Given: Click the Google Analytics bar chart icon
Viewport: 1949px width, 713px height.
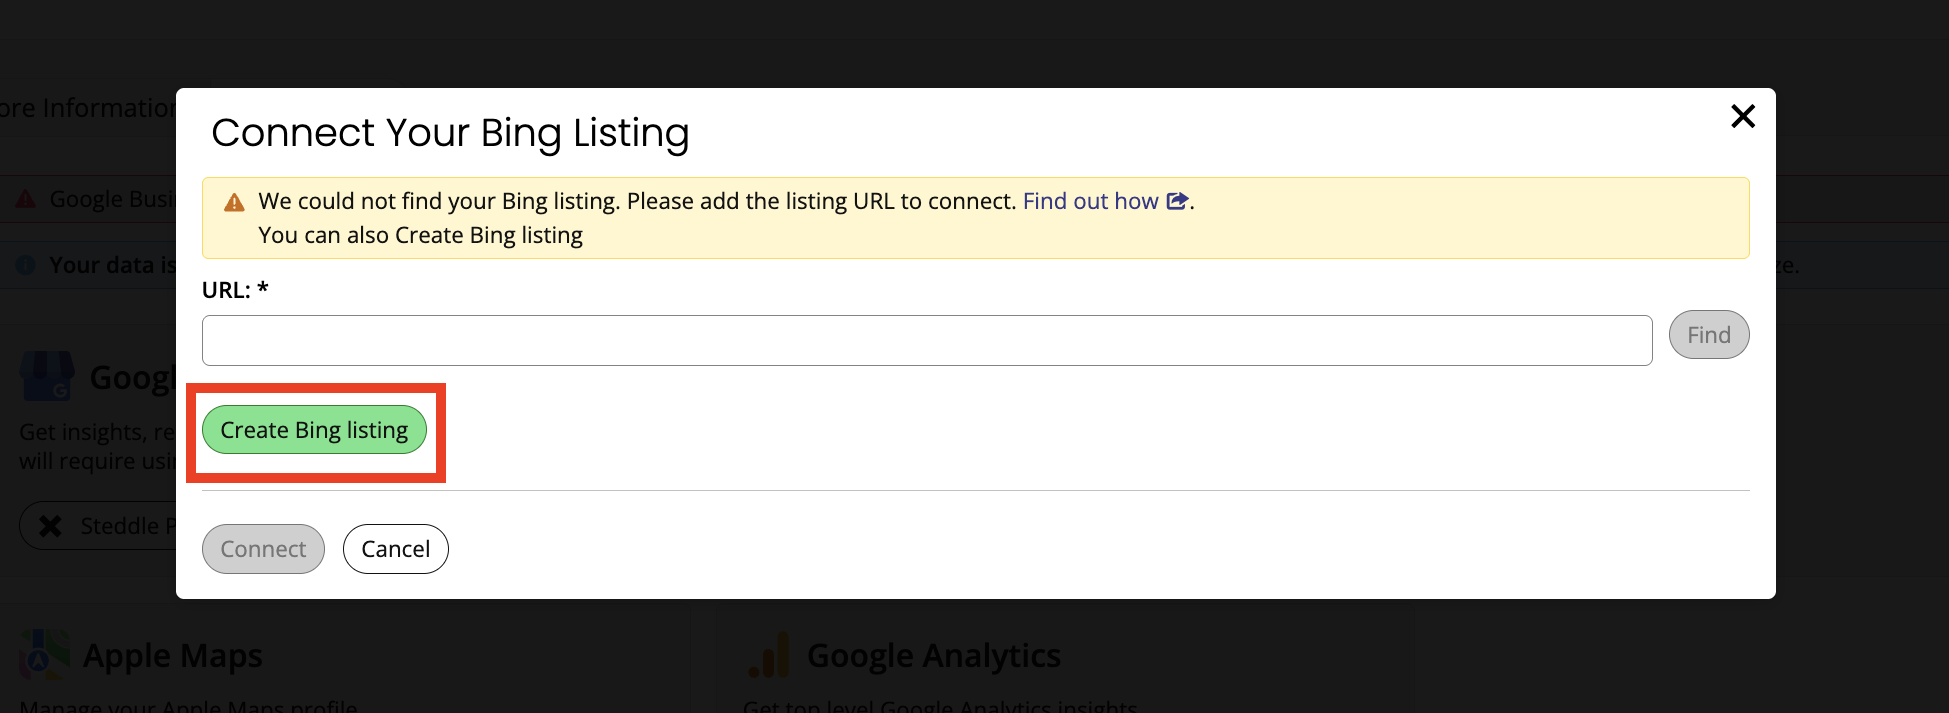Looking at the screenshot, I should coord(767,653).
